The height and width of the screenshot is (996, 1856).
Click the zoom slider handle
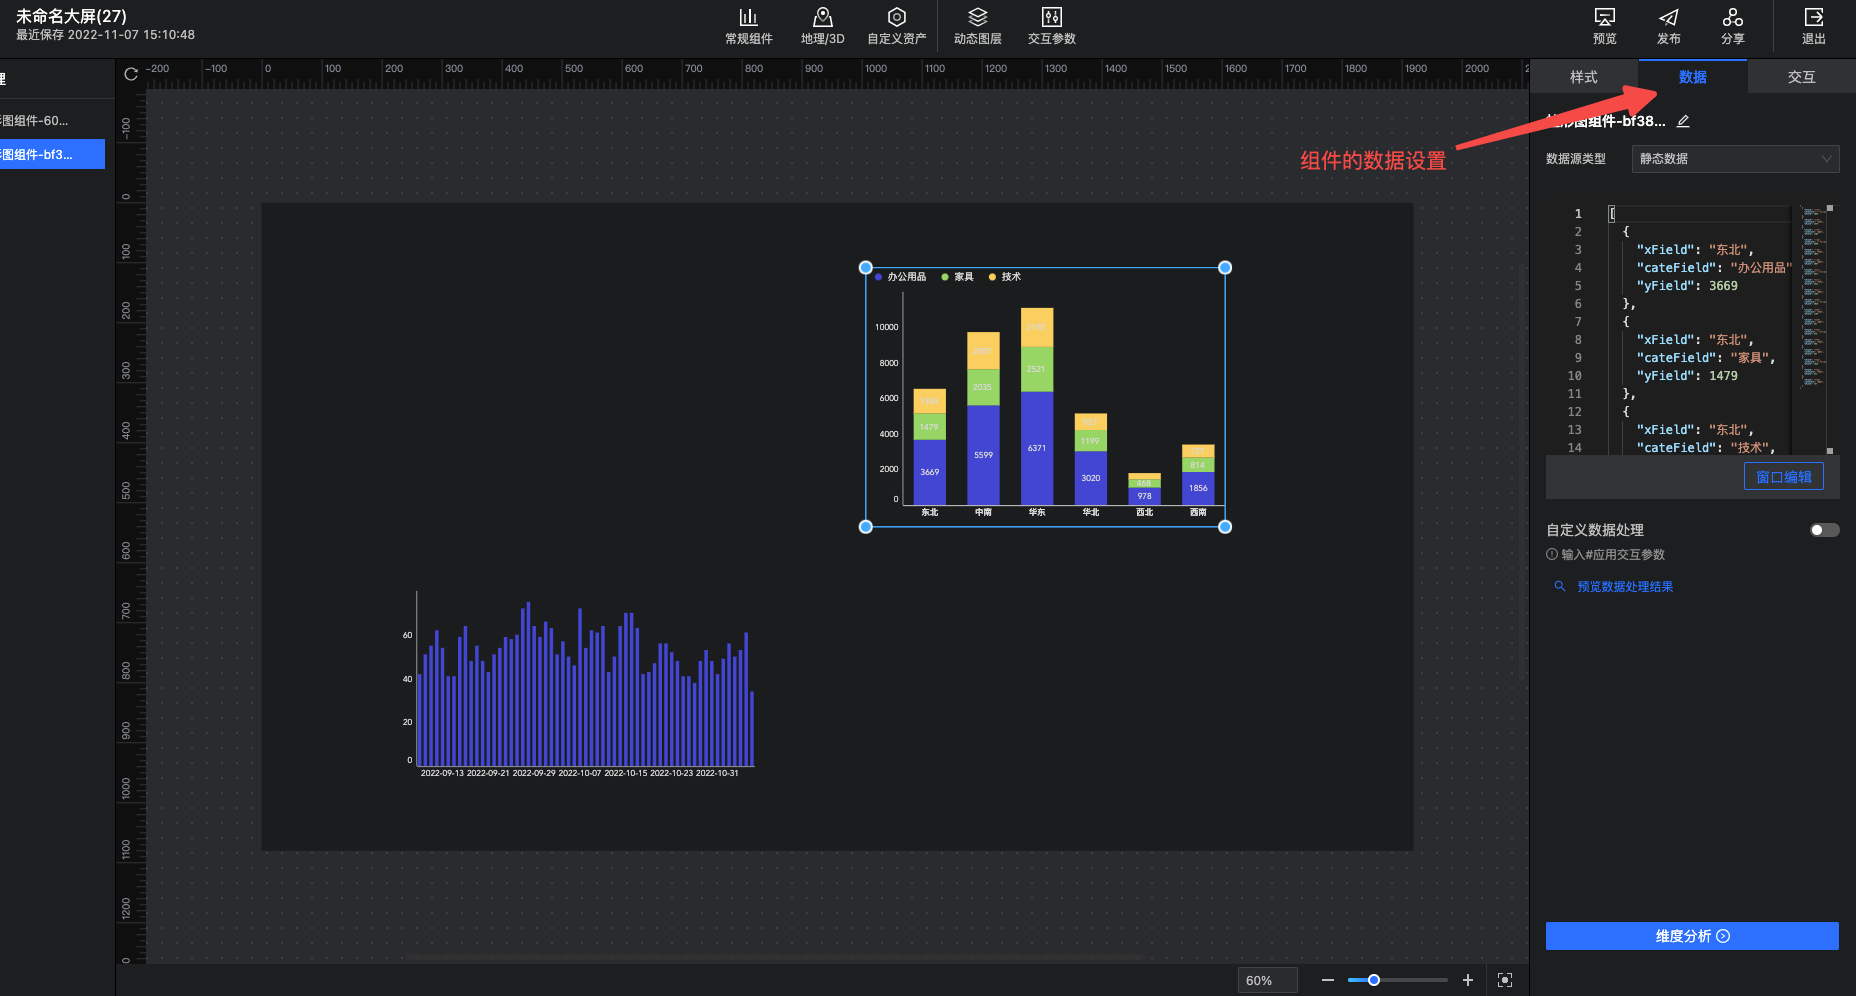point(1374,980)
